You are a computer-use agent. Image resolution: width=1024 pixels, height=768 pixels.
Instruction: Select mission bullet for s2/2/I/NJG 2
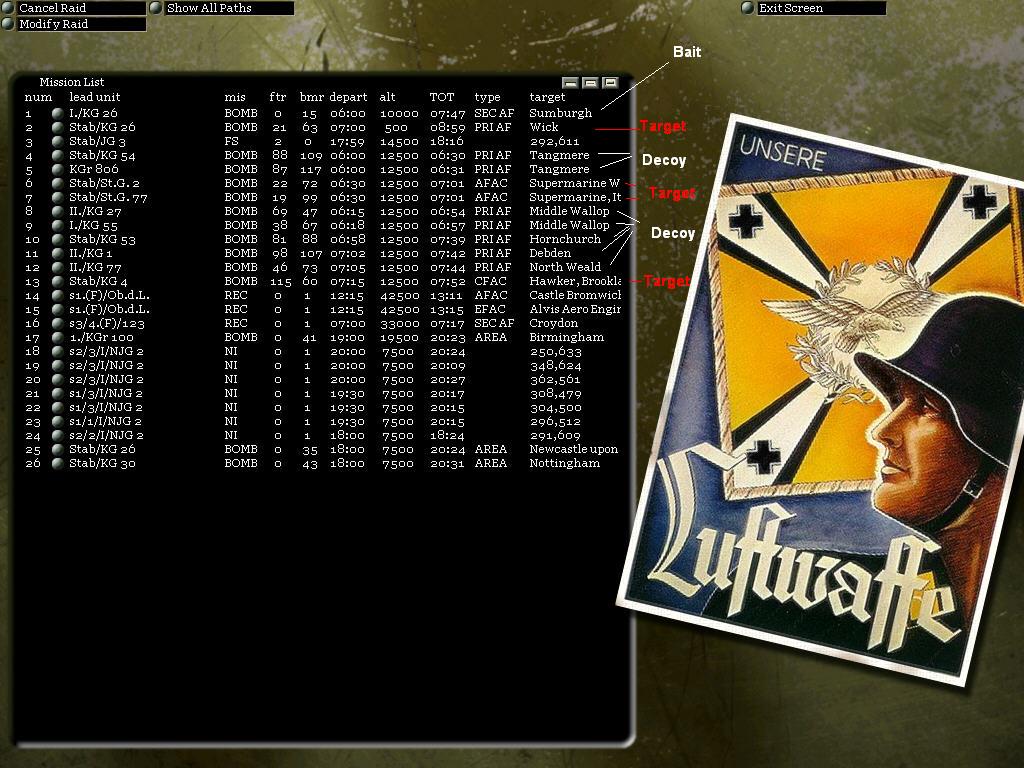(57, 436)
